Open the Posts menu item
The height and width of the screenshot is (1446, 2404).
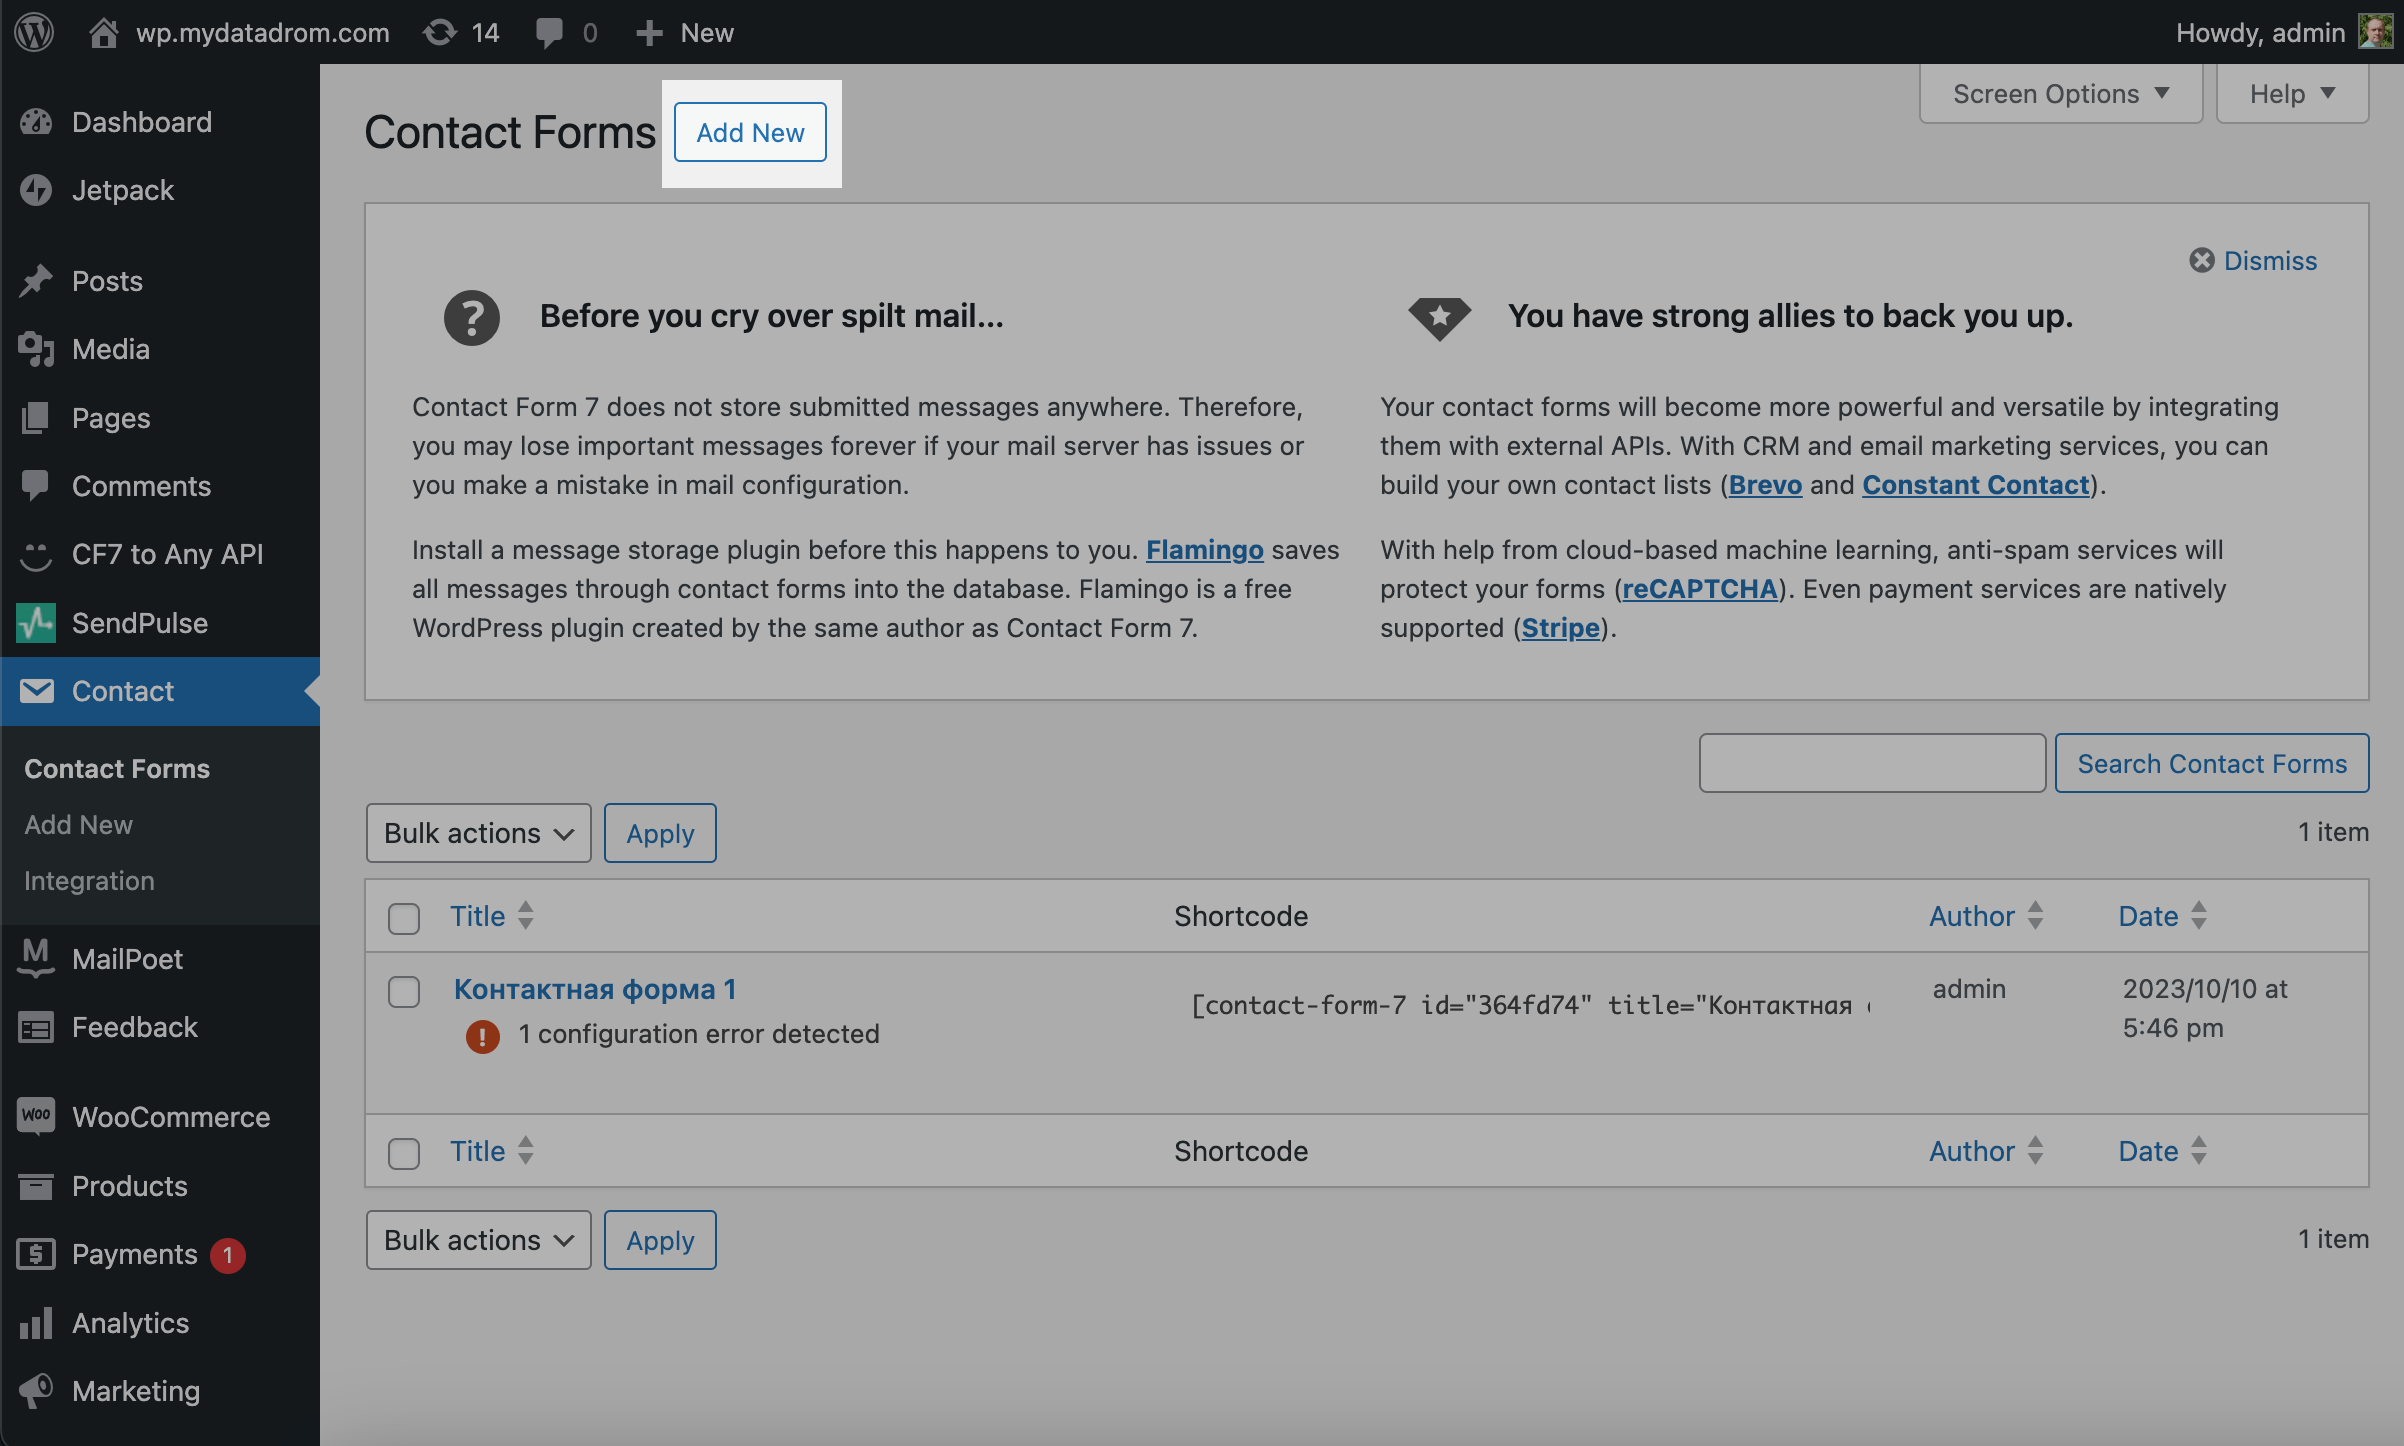tap(160, 281)
